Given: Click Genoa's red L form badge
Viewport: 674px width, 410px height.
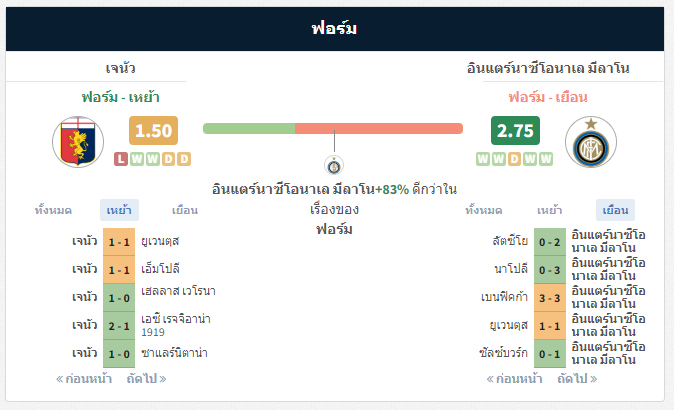Looking at the screenshot, I should click(x=121, y=159).
